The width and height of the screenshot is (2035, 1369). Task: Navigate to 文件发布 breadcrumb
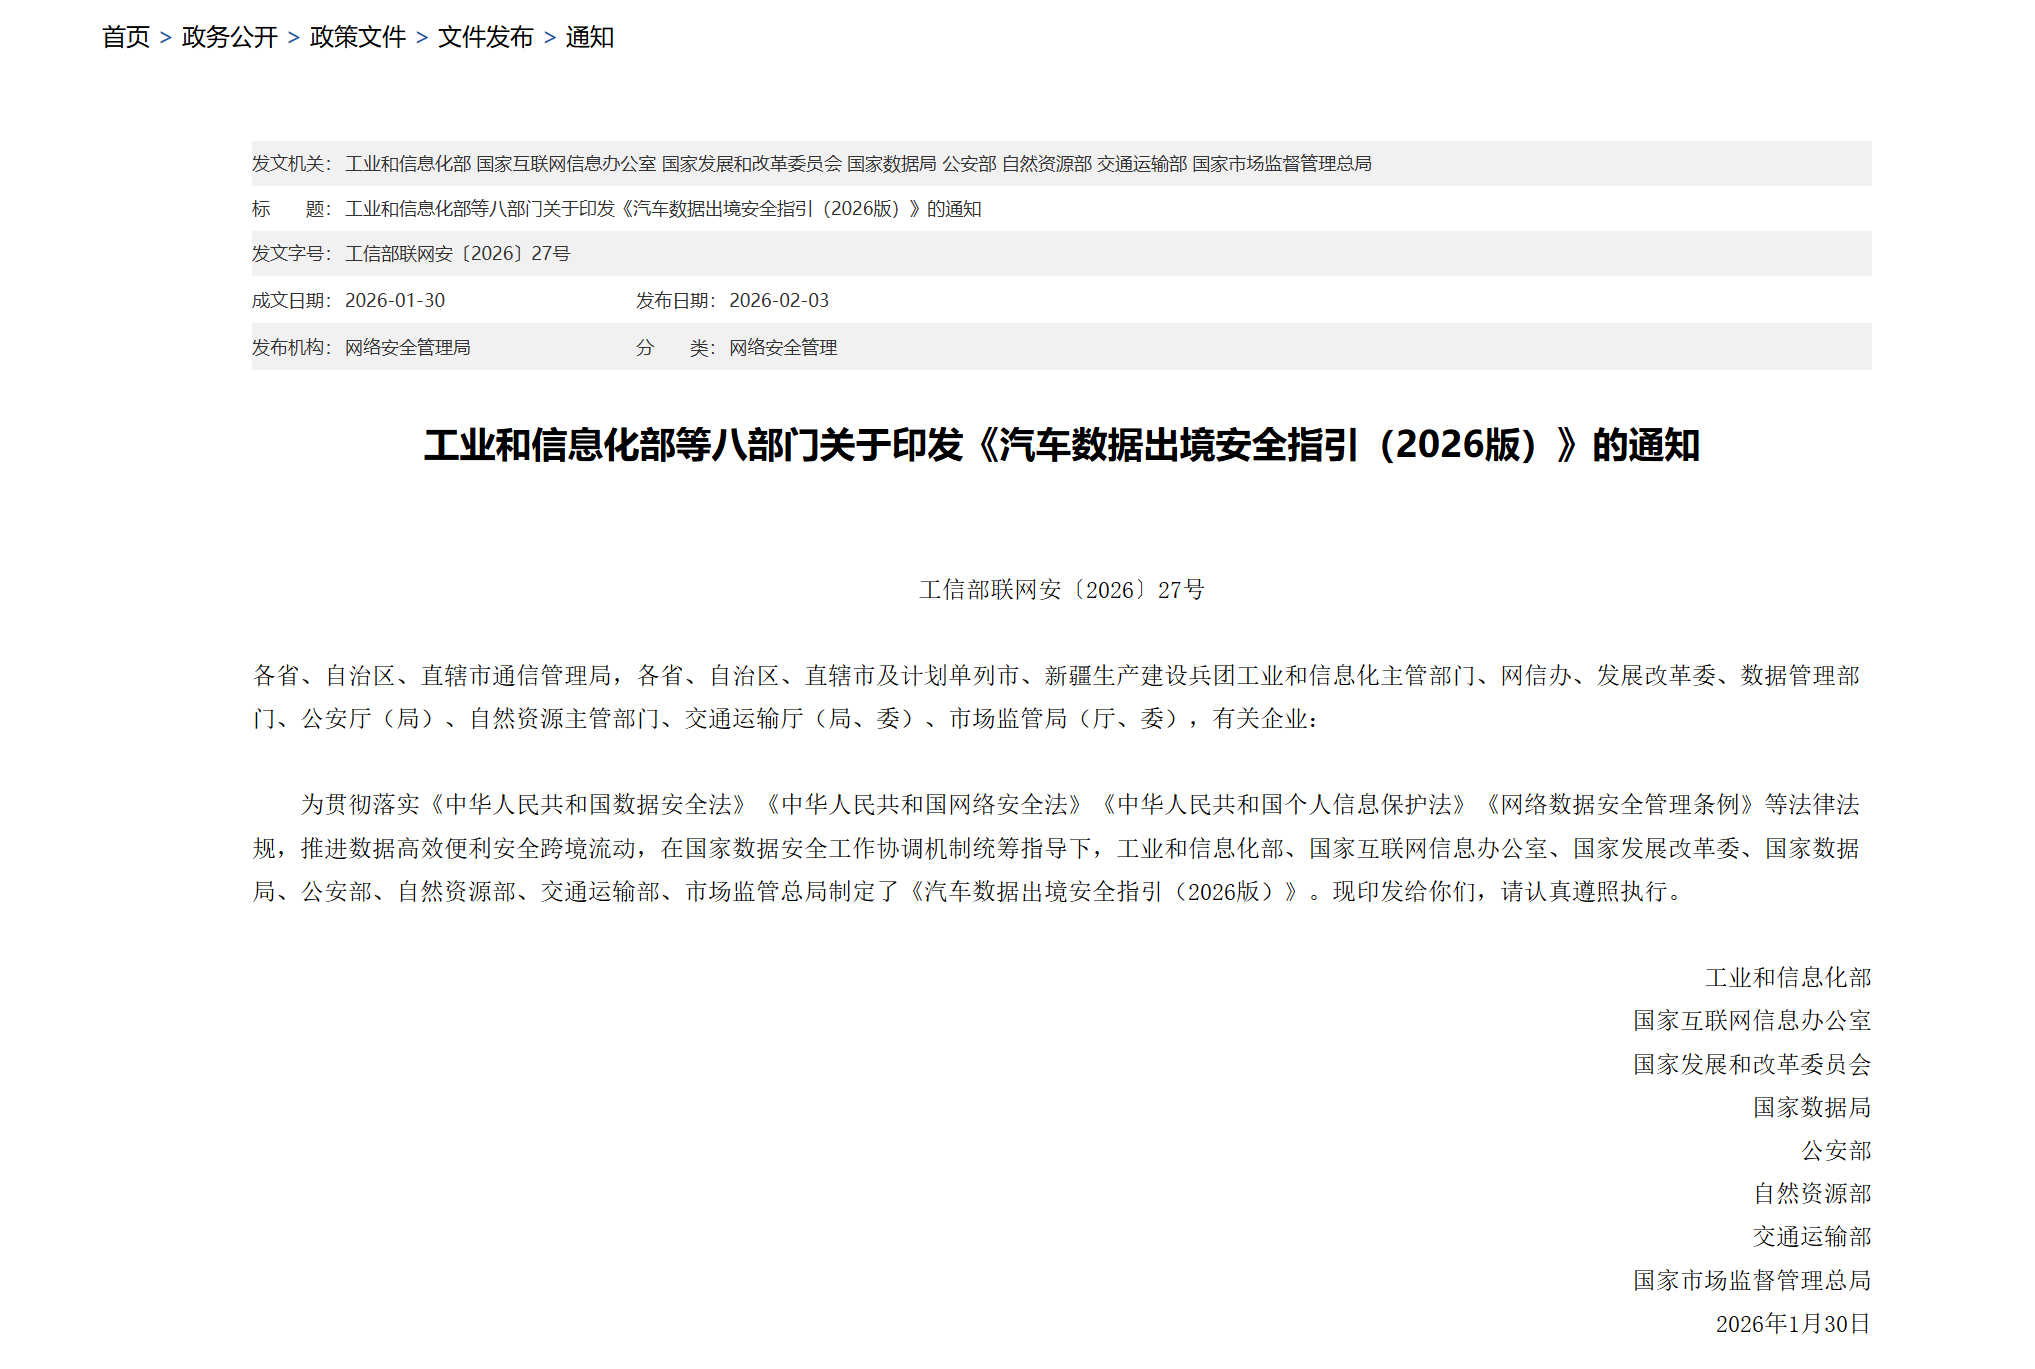[x=485, y=37]
